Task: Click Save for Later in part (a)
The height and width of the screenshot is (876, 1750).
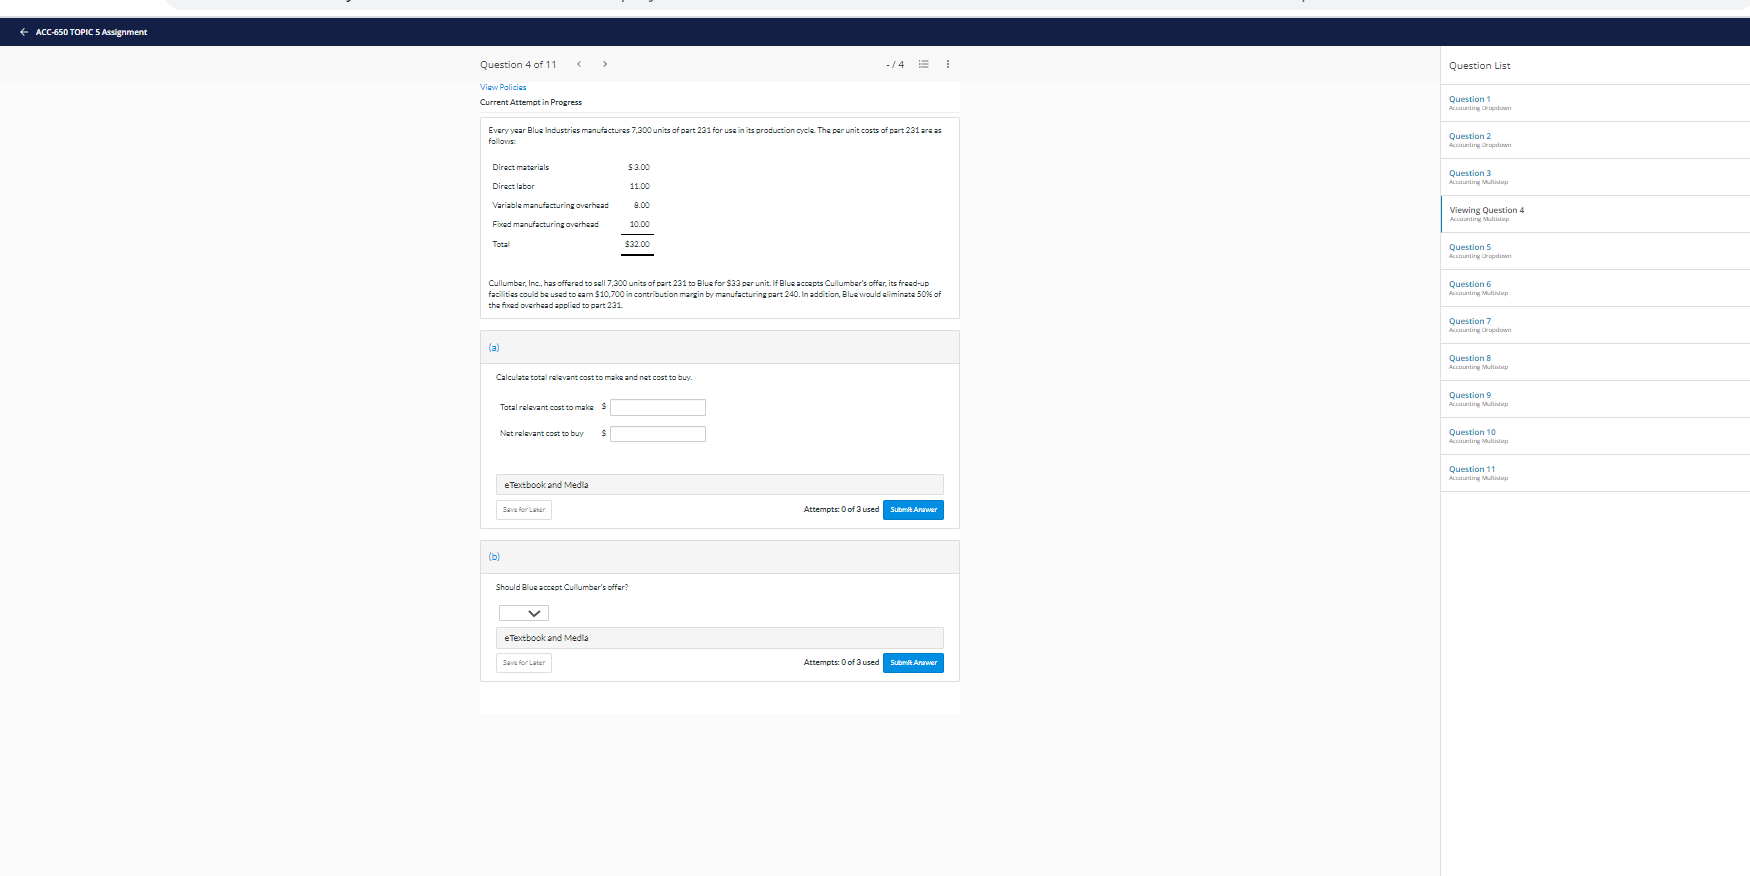Action: [x=524, y=510]
